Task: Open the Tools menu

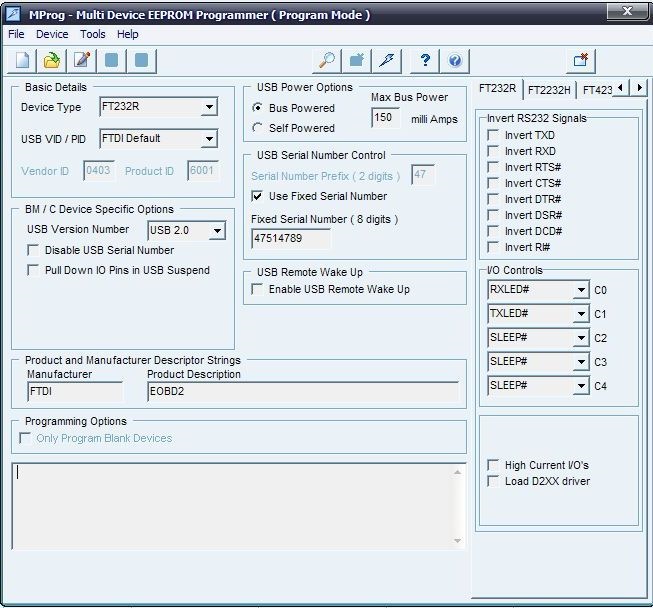Action: click(x=92, y=34)
